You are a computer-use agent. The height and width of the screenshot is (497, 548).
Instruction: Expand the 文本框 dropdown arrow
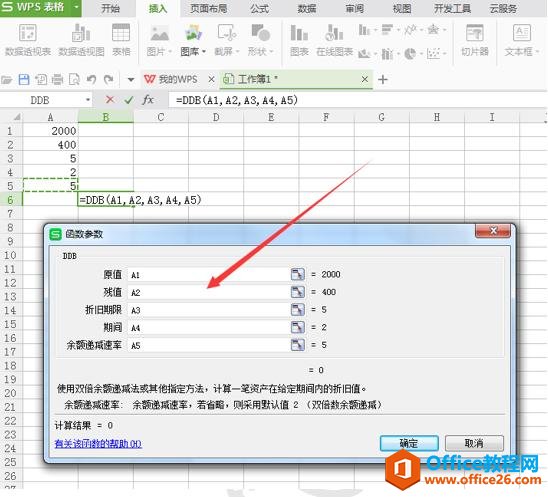tap(537, 52)
